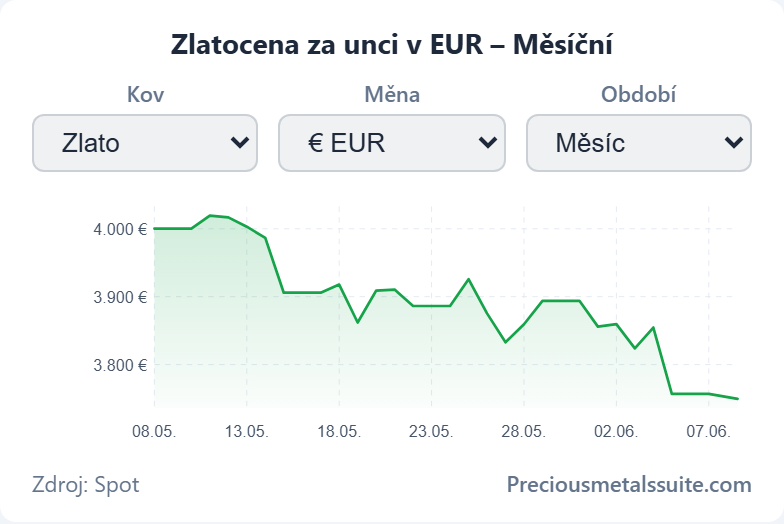
Task: Open the Měna currency dropdown showing EUR
Action: click(392, 143)
